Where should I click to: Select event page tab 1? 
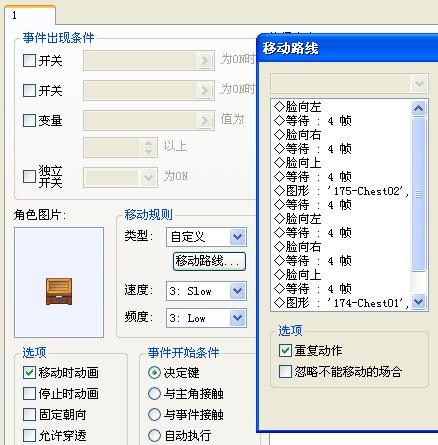pyautogui.click(x=30, y=15)
